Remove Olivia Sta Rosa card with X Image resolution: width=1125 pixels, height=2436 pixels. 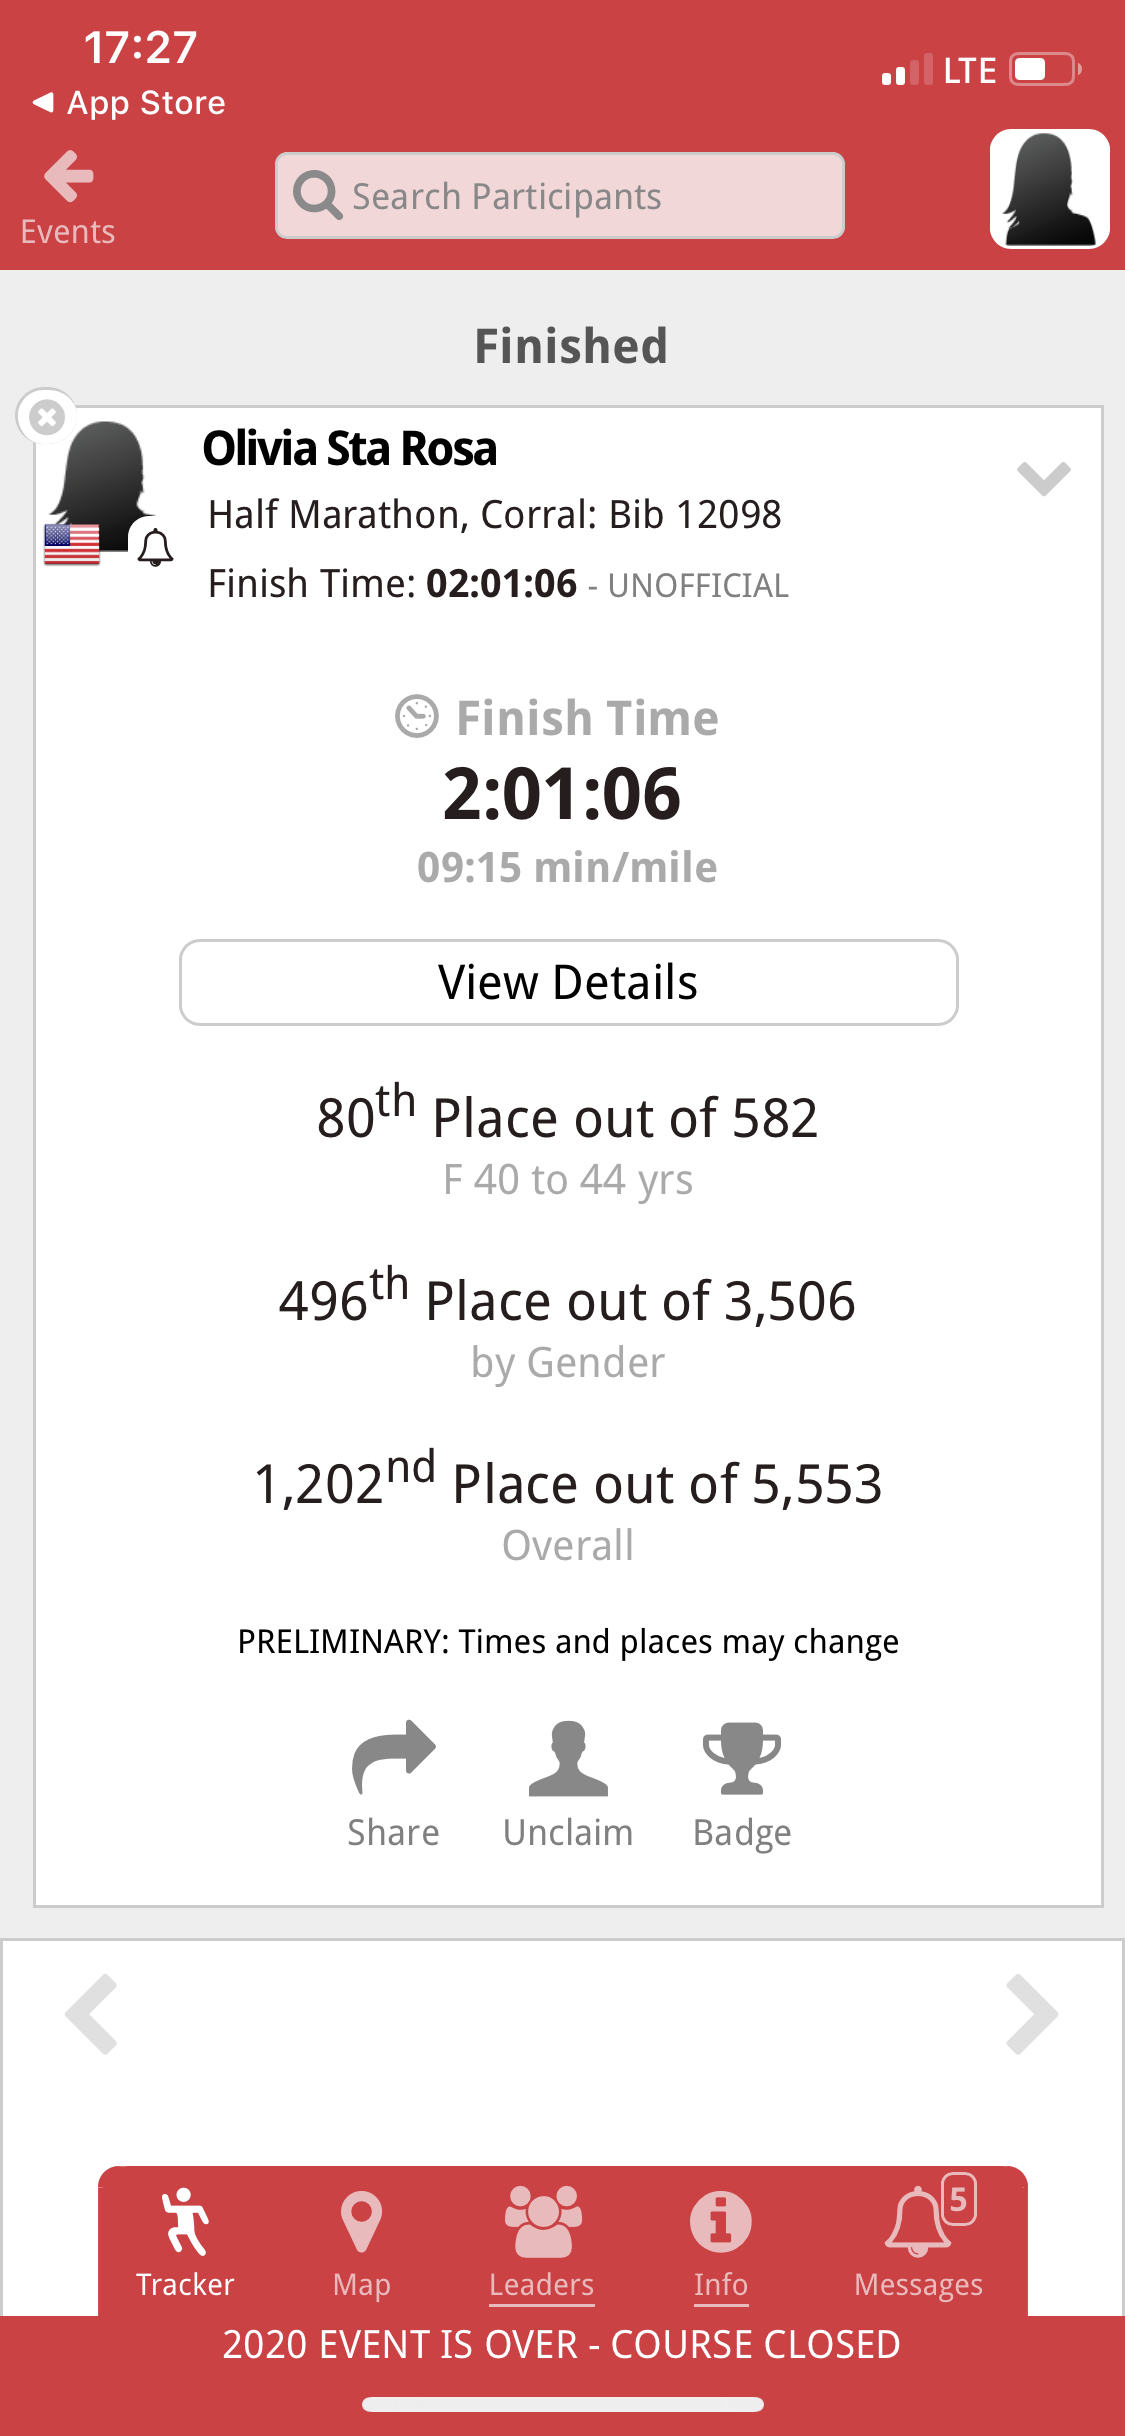[46, 416]
